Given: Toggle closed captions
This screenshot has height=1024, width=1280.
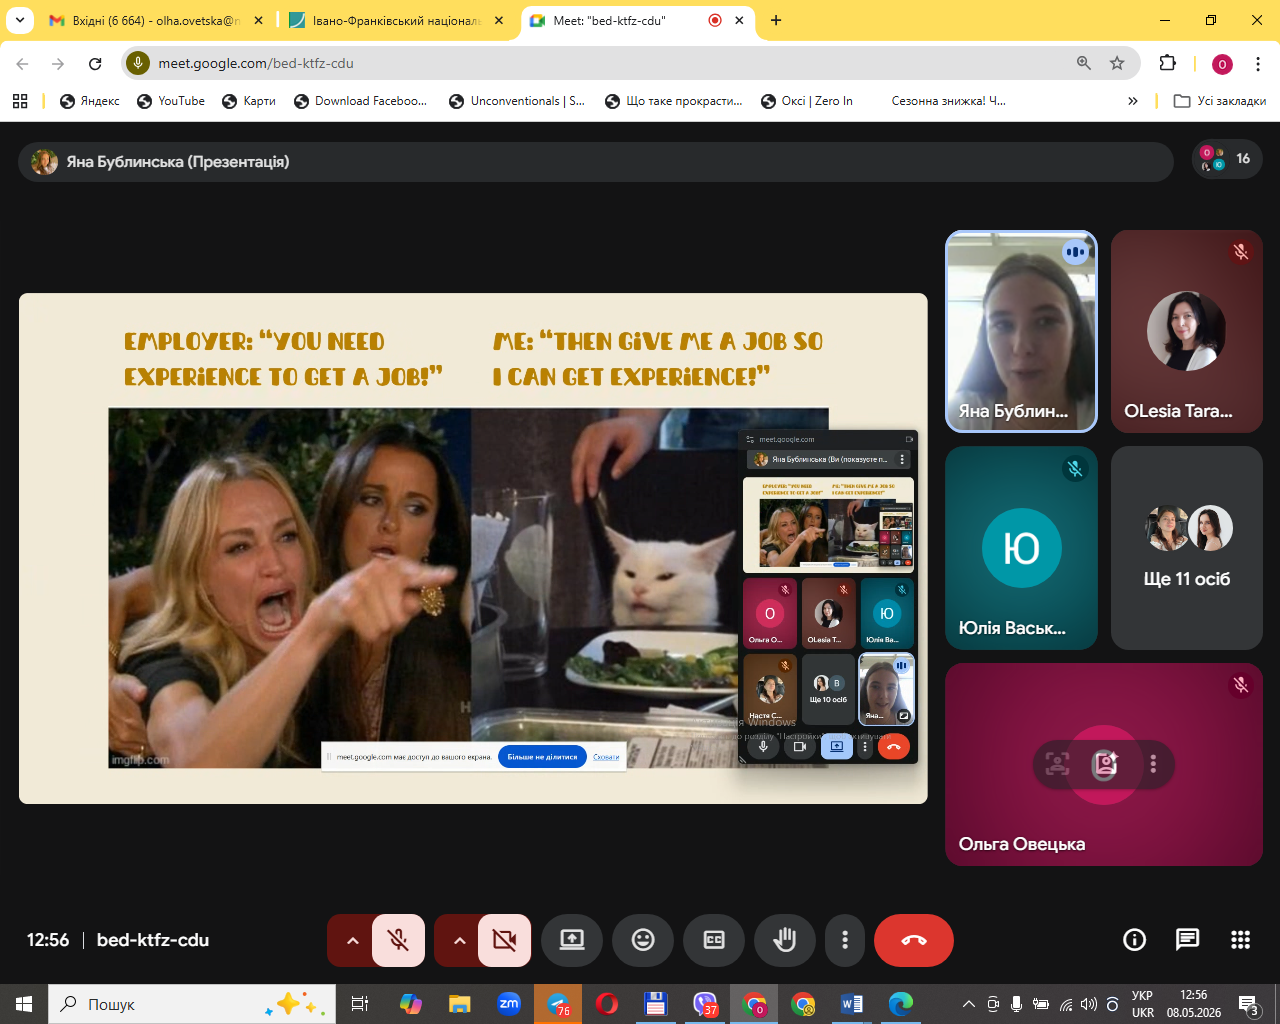Looking at the screenshot, I should pos(714,940).
